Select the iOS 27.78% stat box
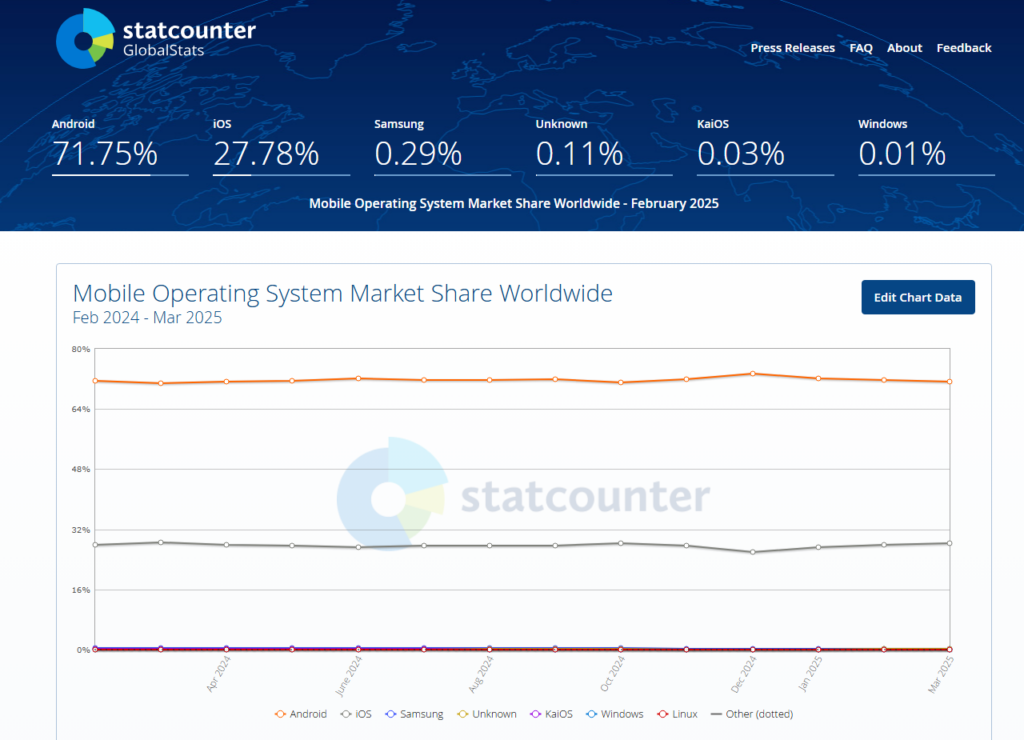 click(x=281, y=146)
